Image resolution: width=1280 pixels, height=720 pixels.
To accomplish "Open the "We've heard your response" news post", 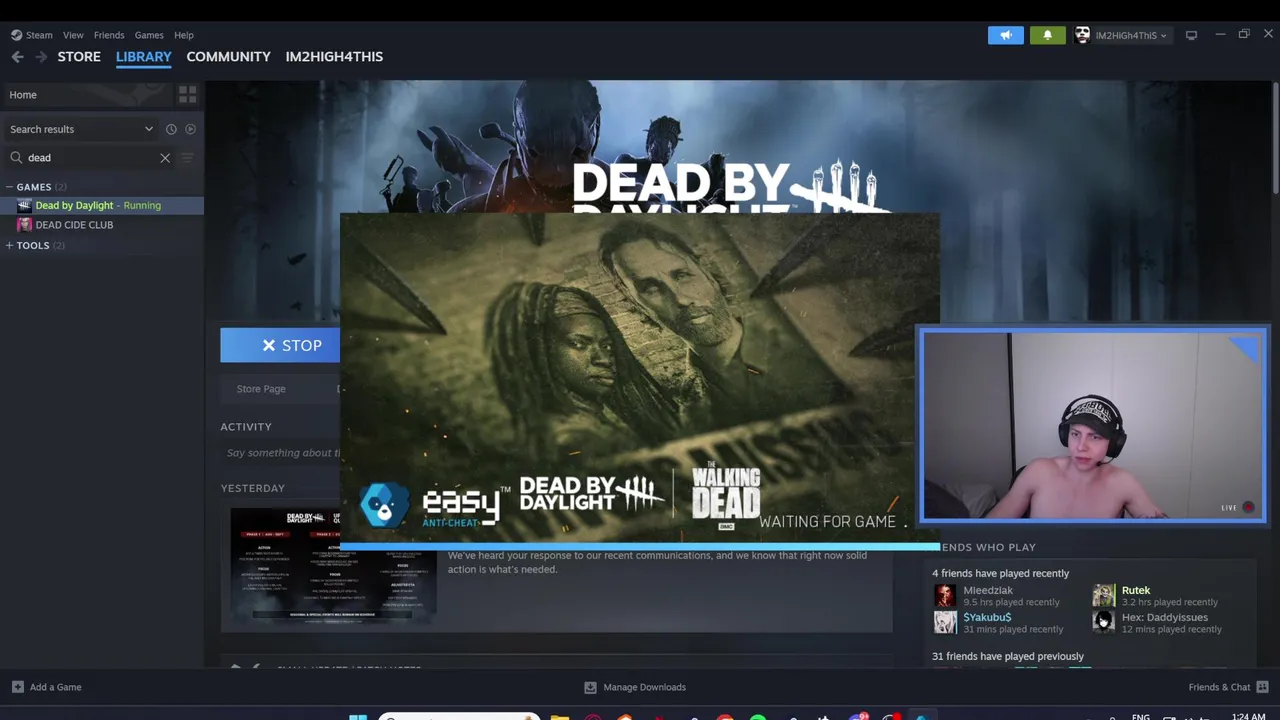I will pyautogui.click(x=657, y=562).
